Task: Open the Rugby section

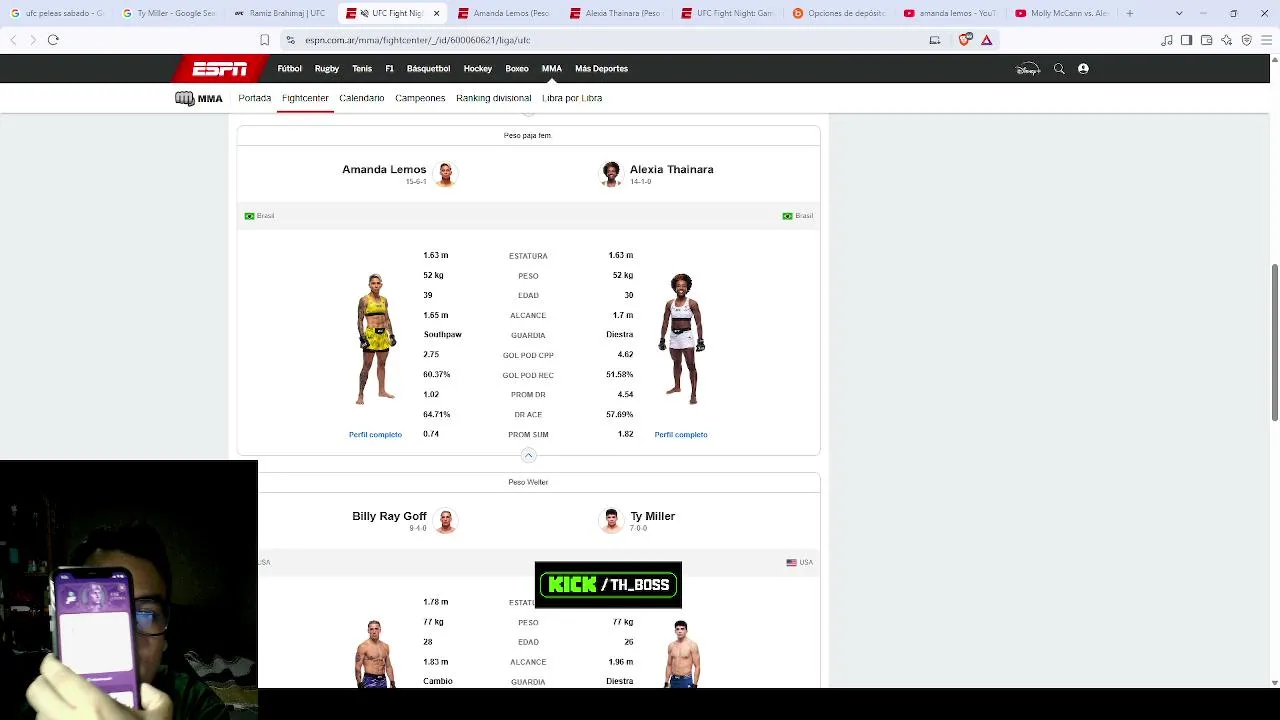Action: click(327, 69)
